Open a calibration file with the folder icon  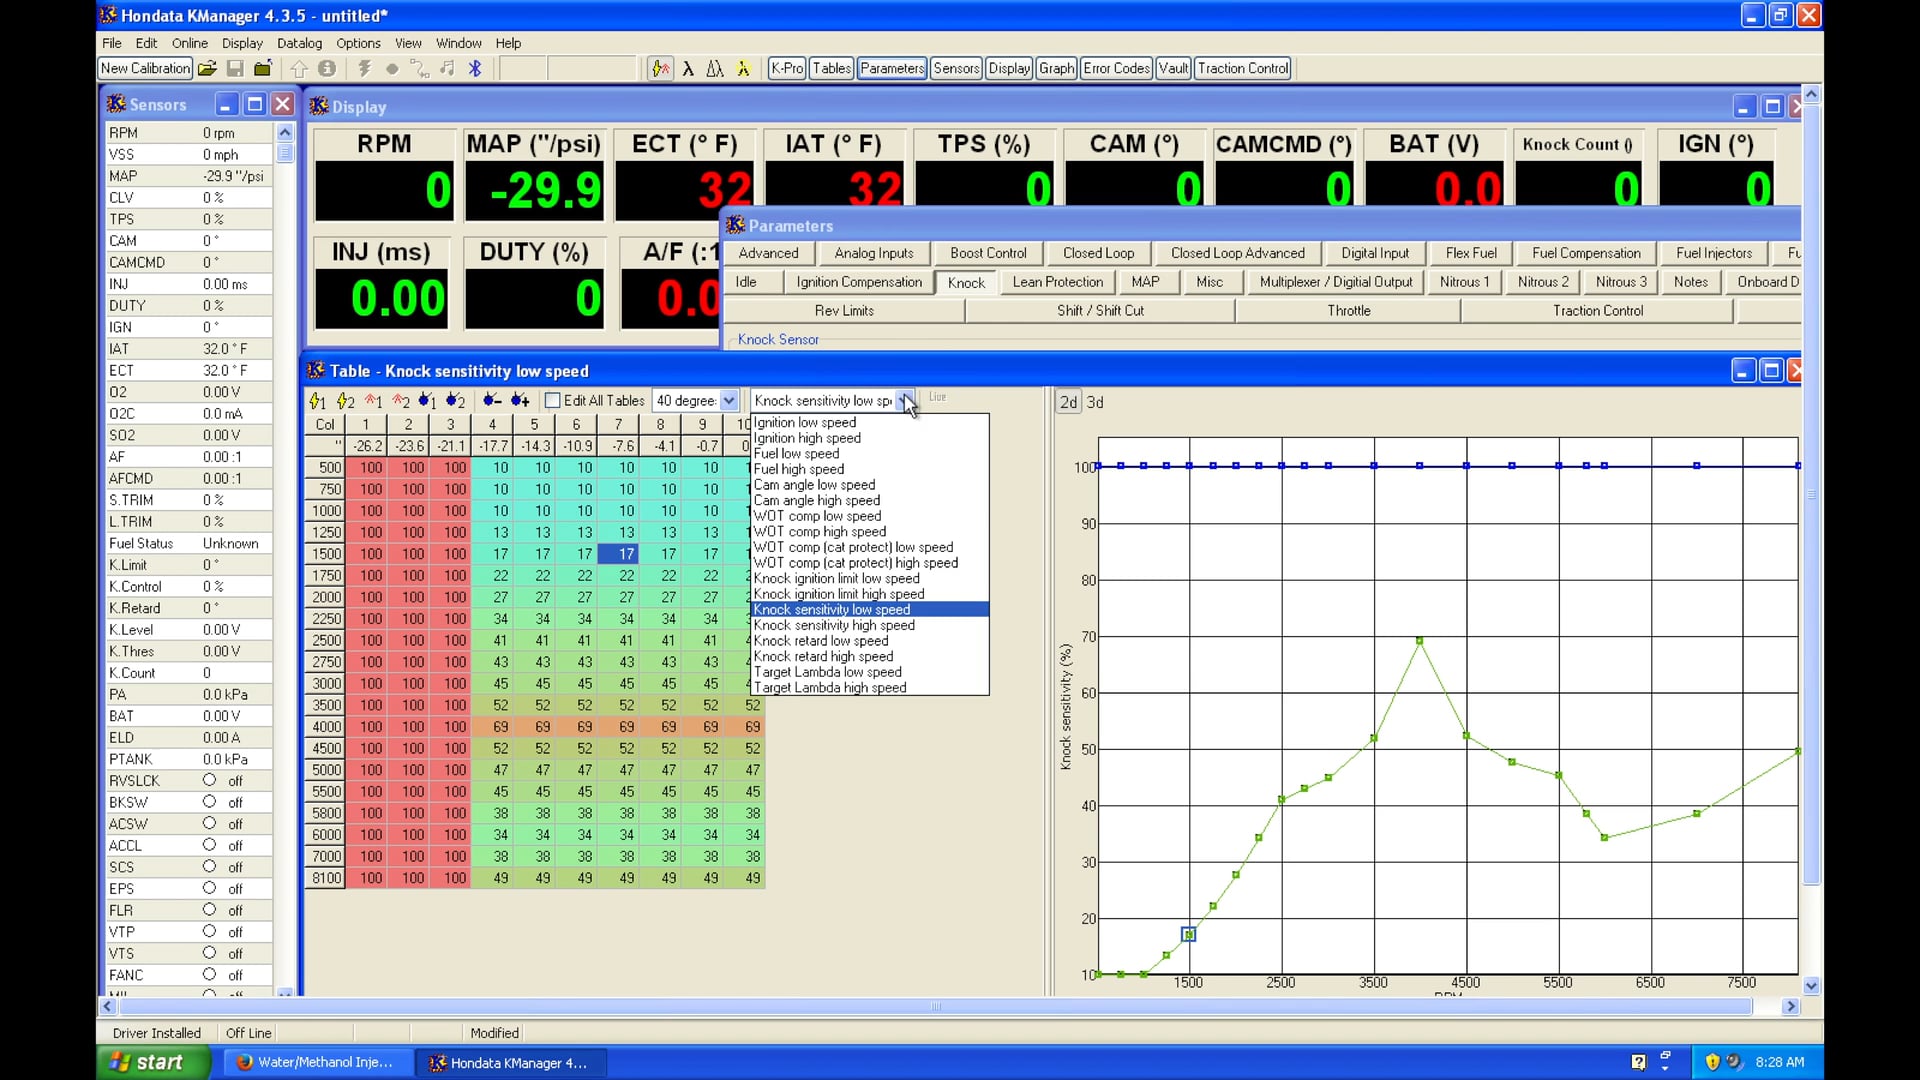click(207, 68)
